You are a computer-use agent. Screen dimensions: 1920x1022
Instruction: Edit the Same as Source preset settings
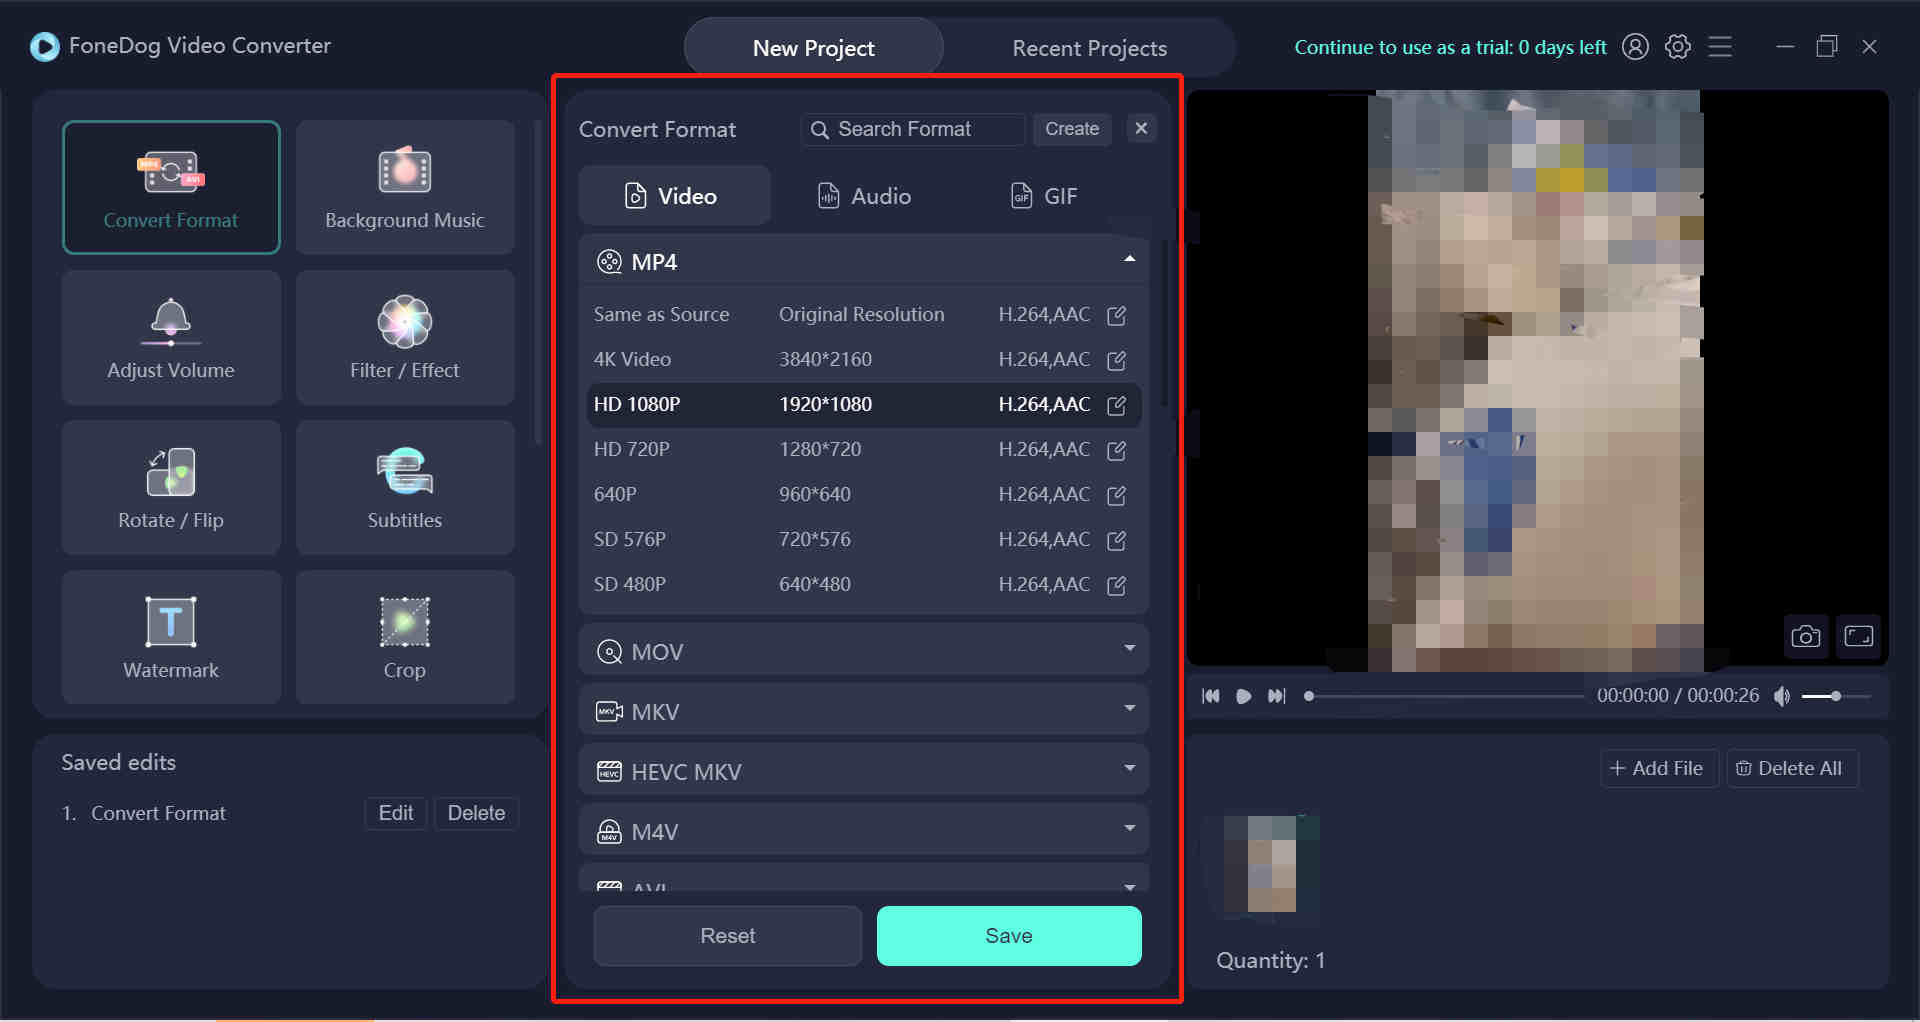click(1117, 315)
